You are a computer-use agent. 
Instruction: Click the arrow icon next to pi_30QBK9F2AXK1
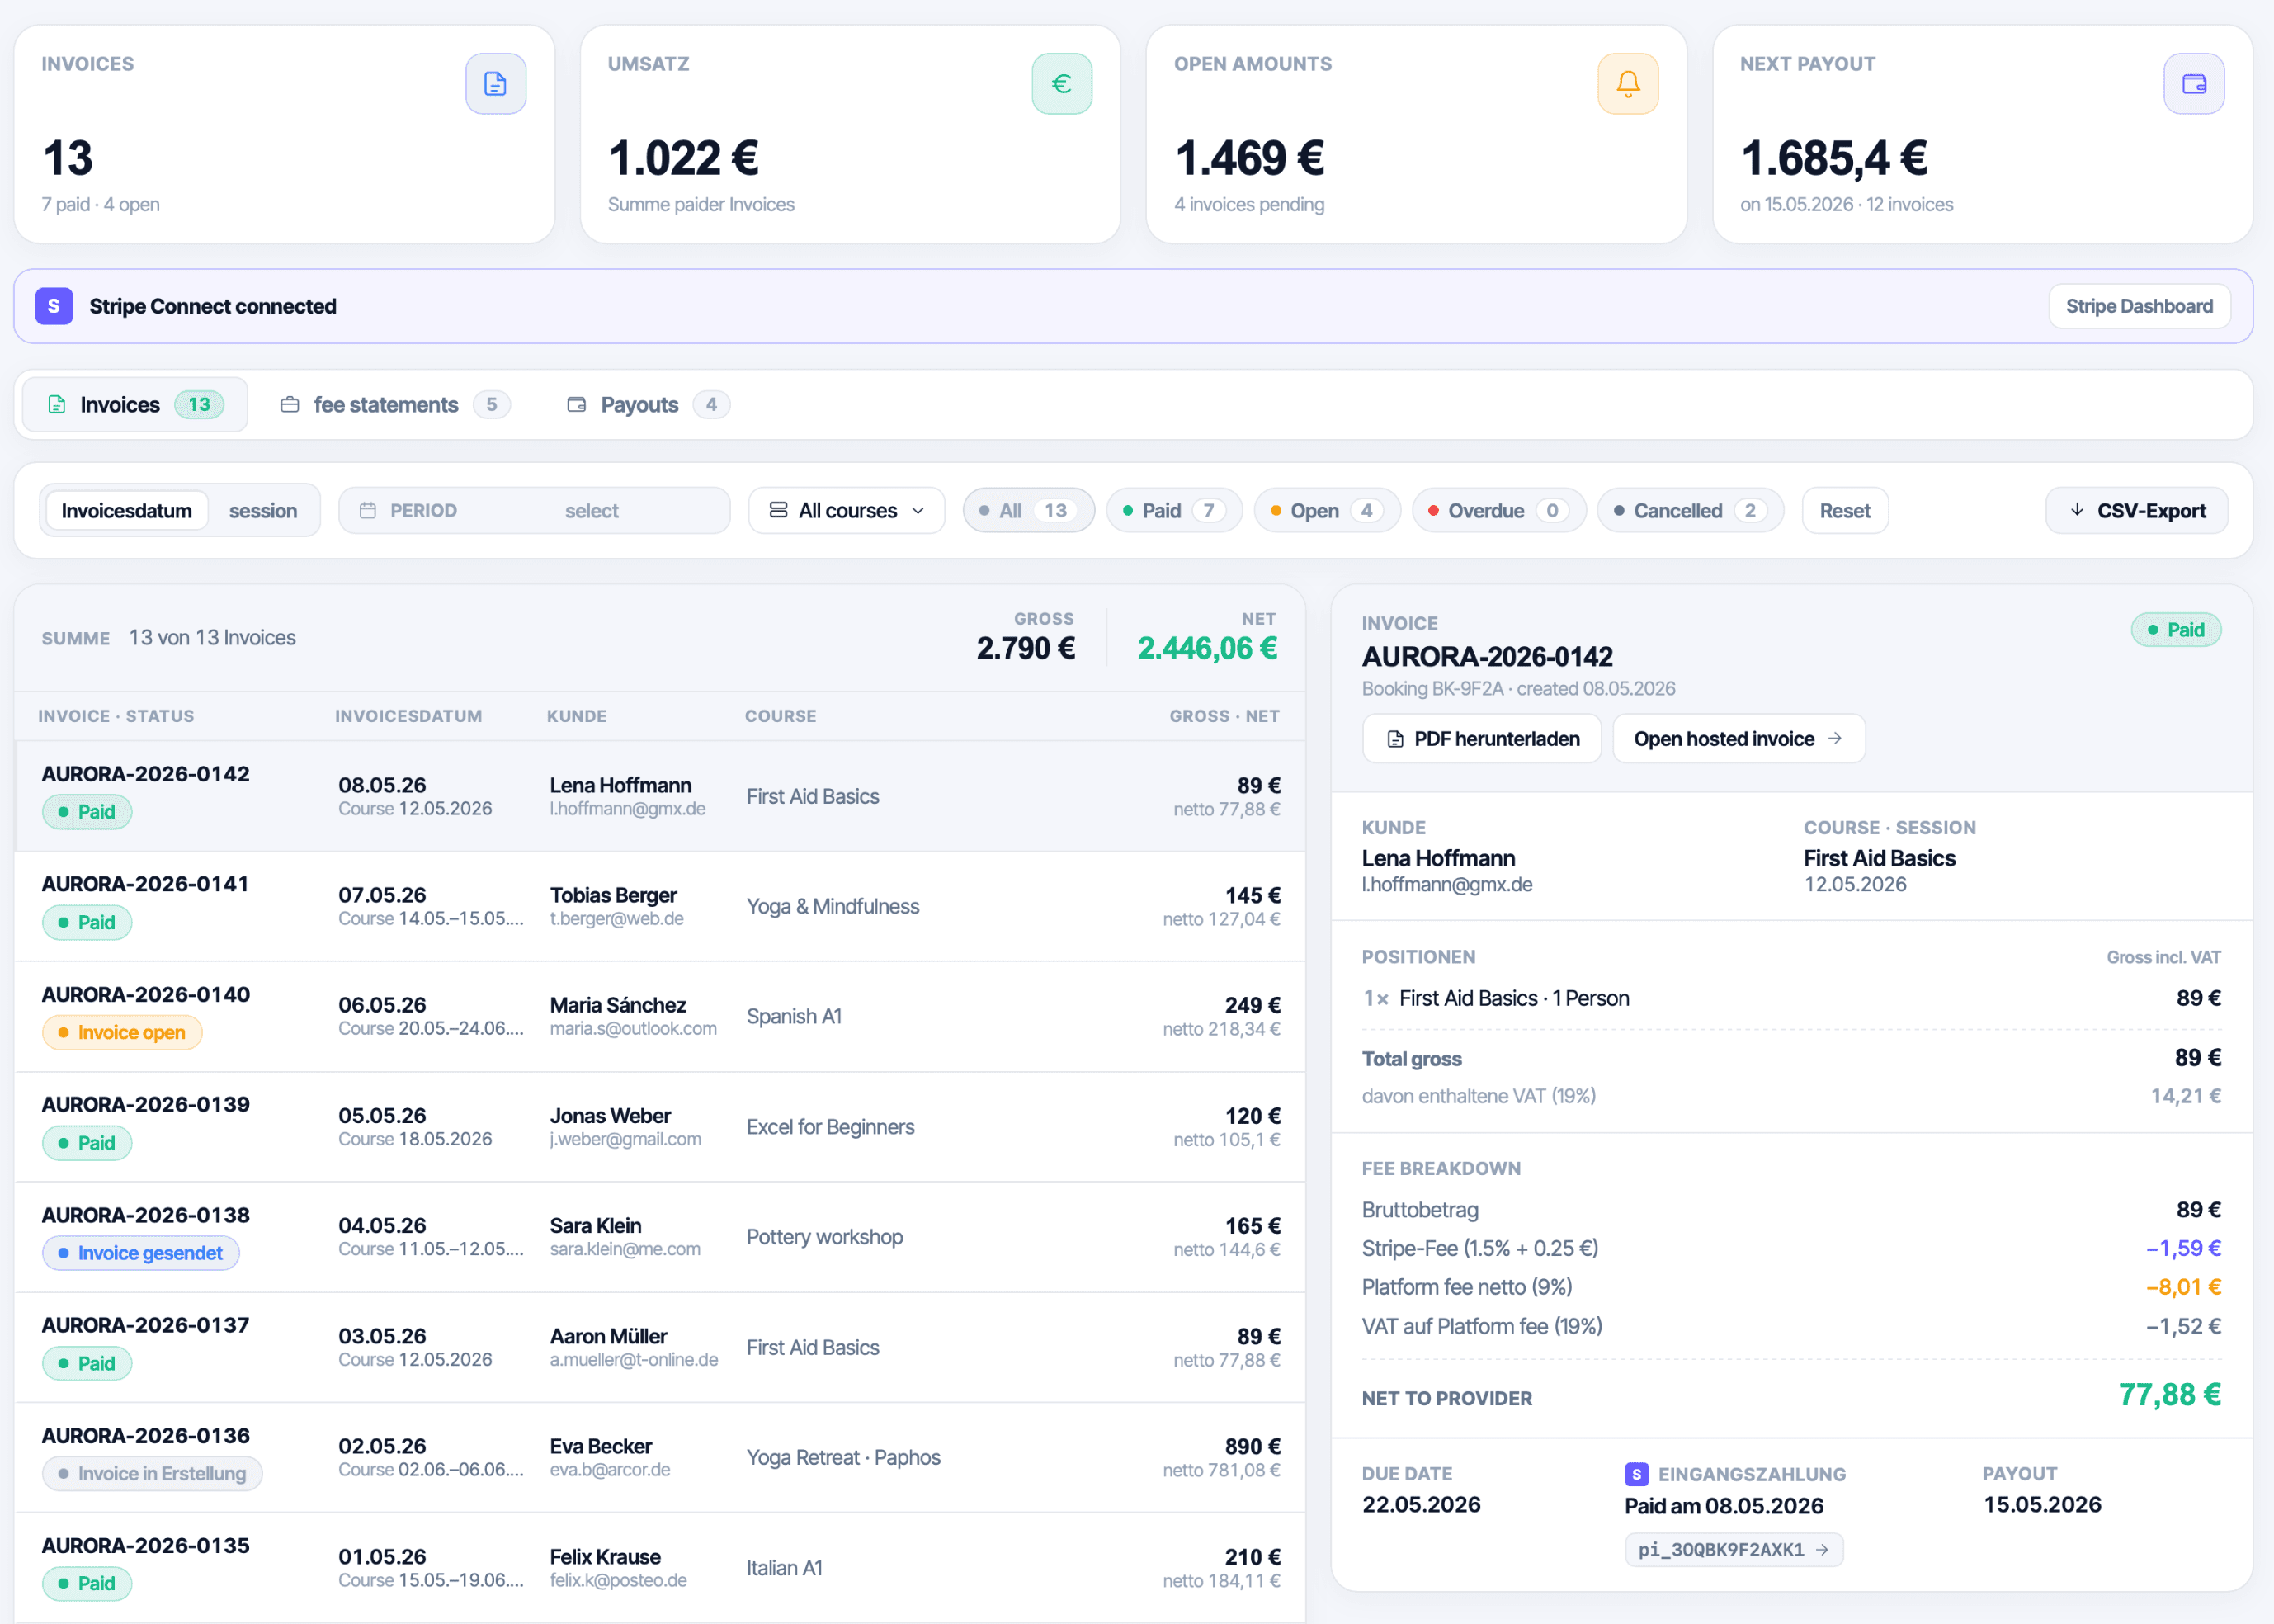click(x=1822, y=1549)
